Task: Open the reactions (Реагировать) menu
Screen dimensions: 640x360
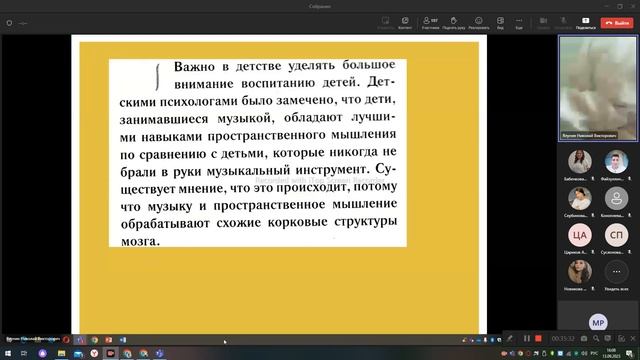Action: [x=479, y=23]
